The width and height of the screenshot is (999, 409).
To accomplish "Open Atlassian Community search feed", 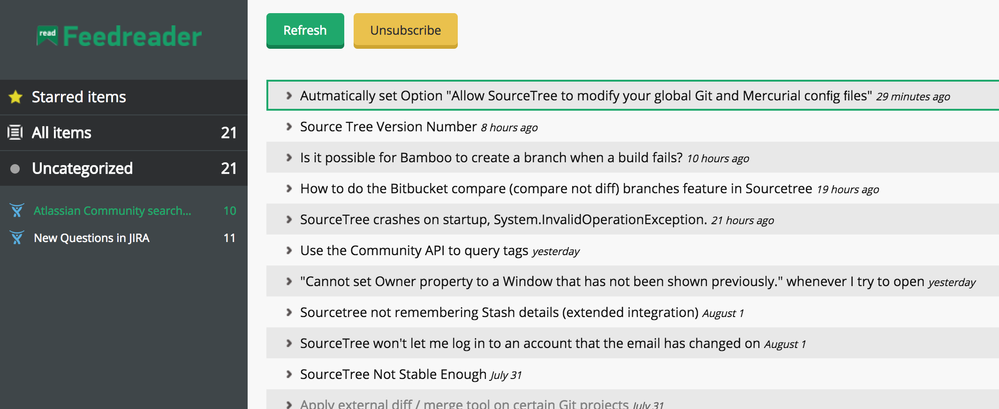I will pyautogui.click(x=112, y=210).
